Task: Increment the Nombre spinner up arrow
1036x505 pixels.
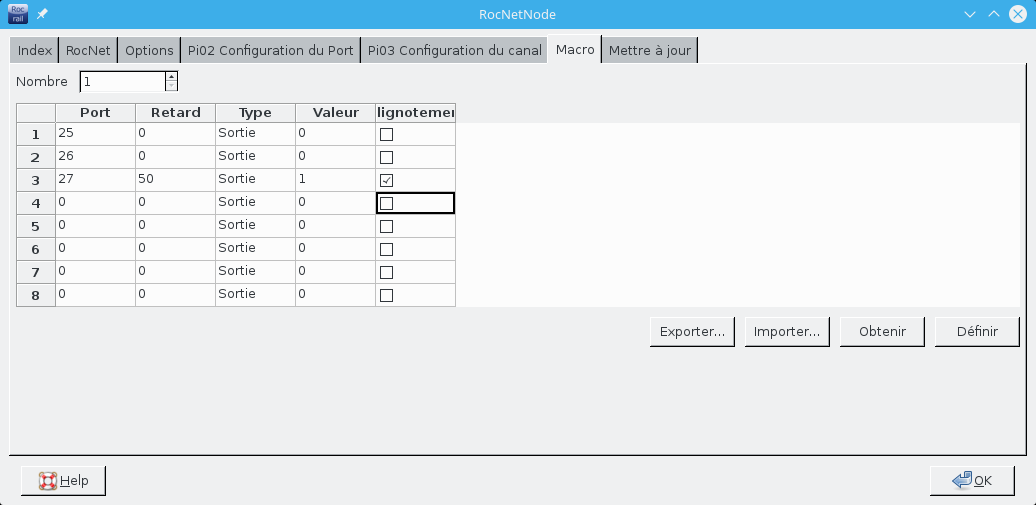Action: (x=171, y=77)
